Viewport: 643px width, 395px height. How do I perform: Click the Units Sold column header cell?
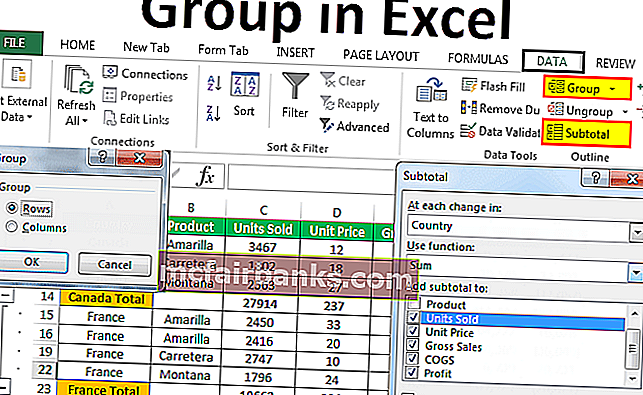(x=263, y=228)
